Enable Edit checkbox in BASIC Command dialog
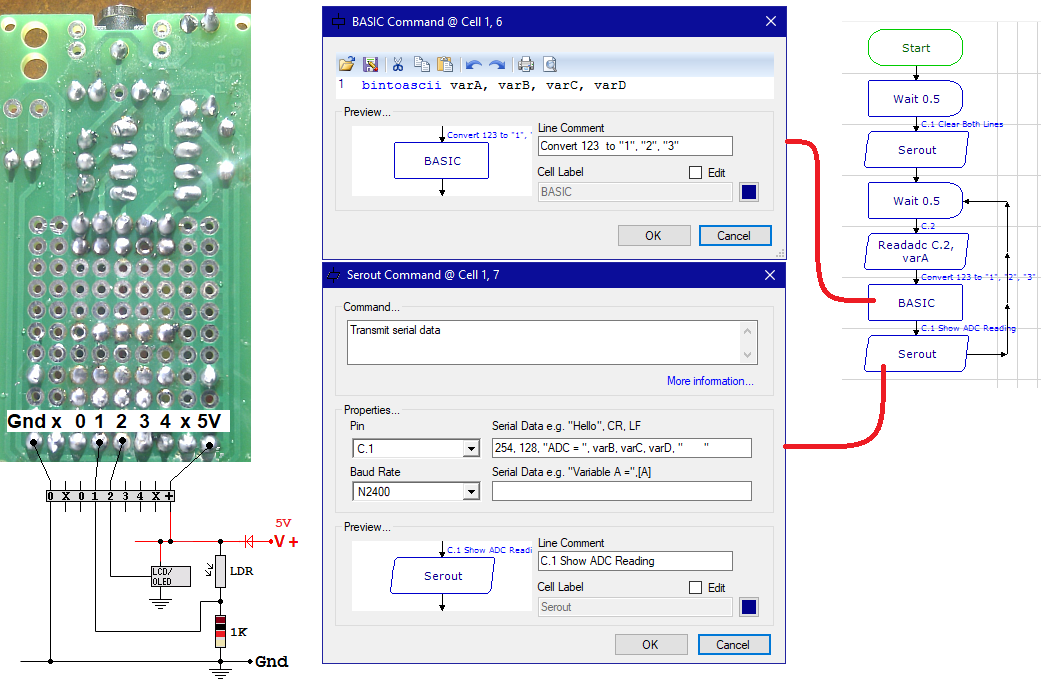This screenshot has width=1041, height=692. click(696, 173)
